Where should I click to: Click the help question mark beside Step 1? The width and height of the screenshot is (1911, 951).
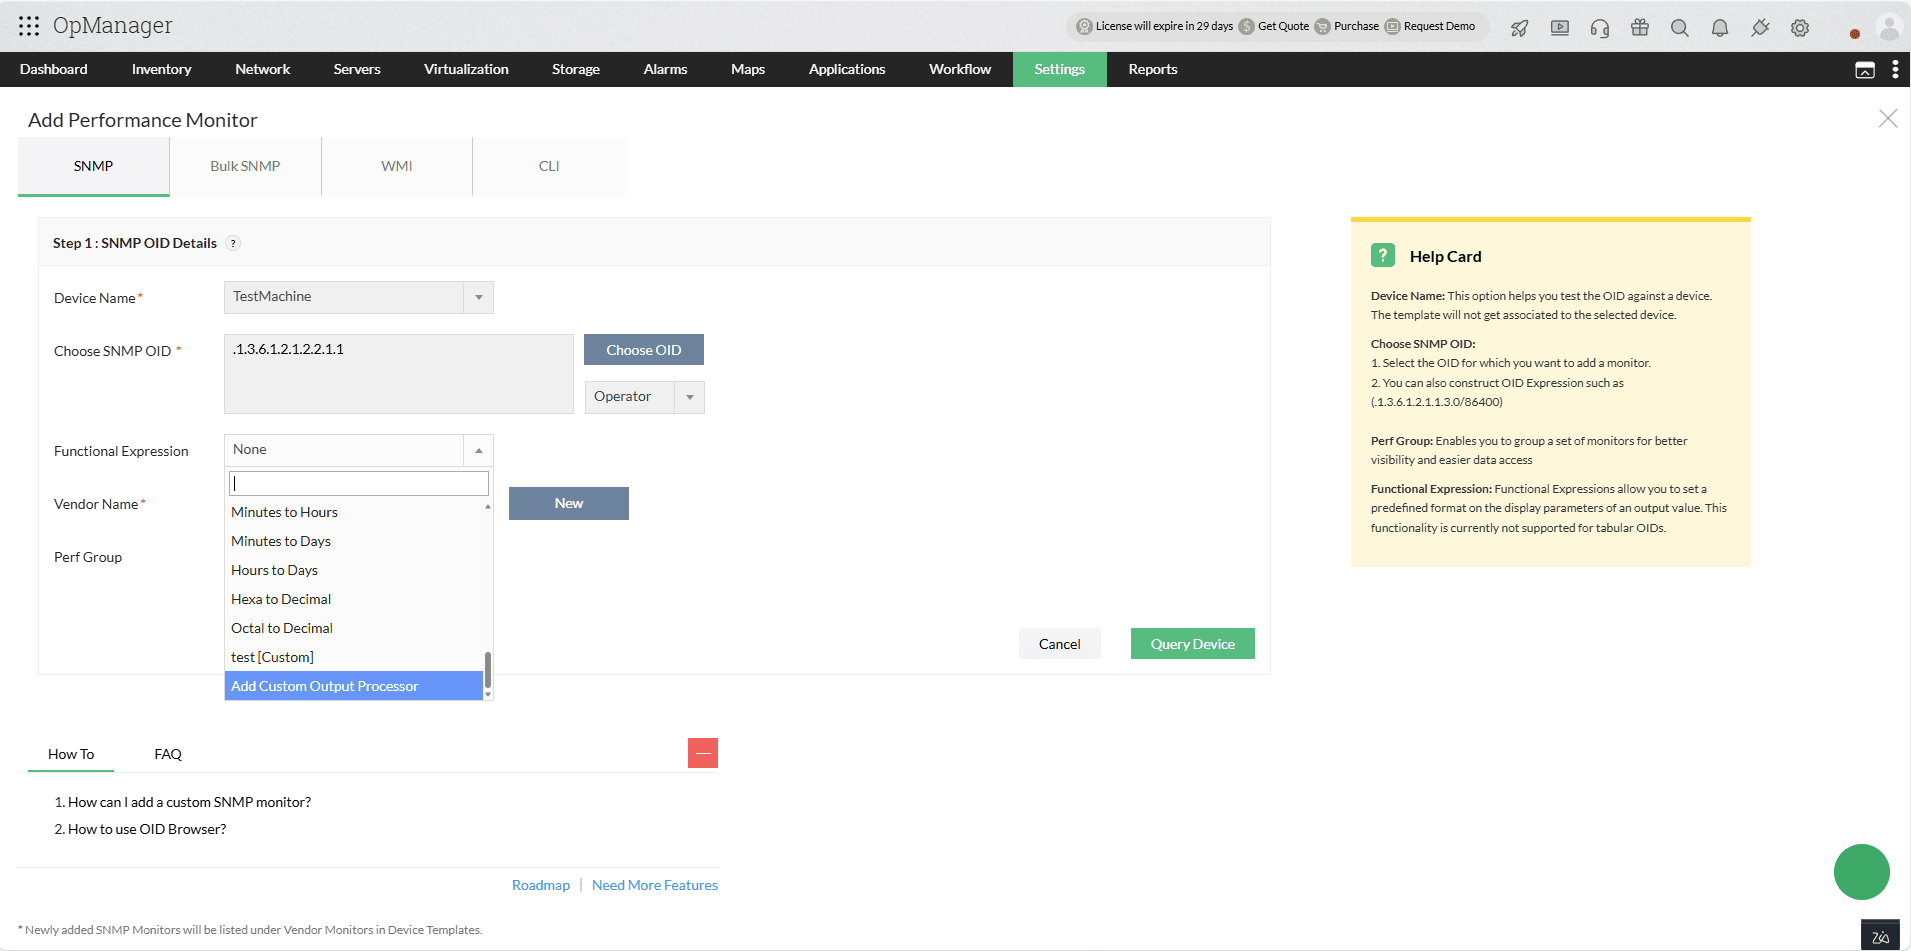point(233,243)
